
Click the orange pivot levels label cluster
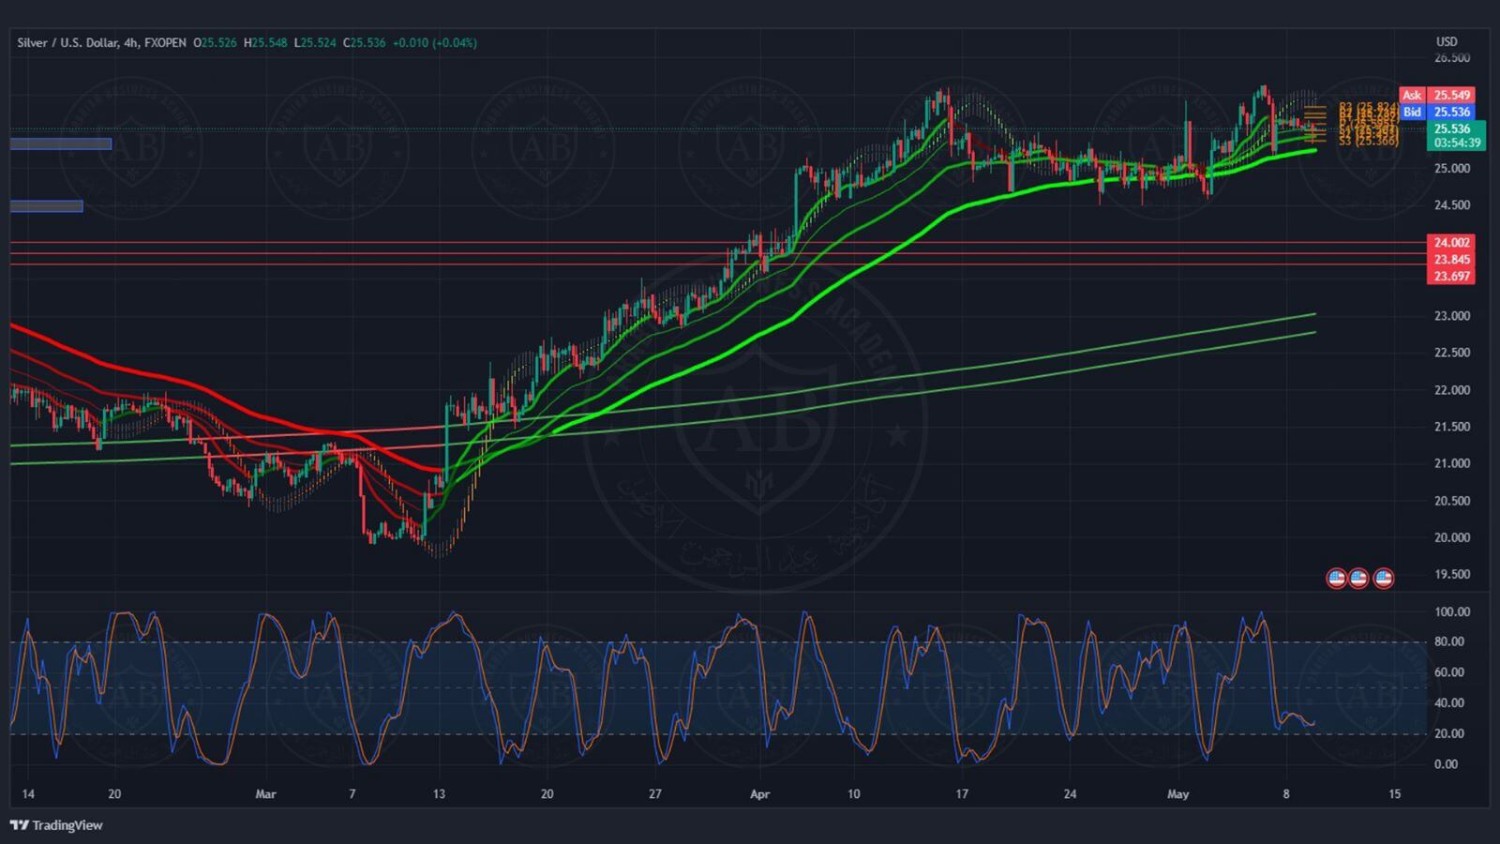coord(1368,124)
